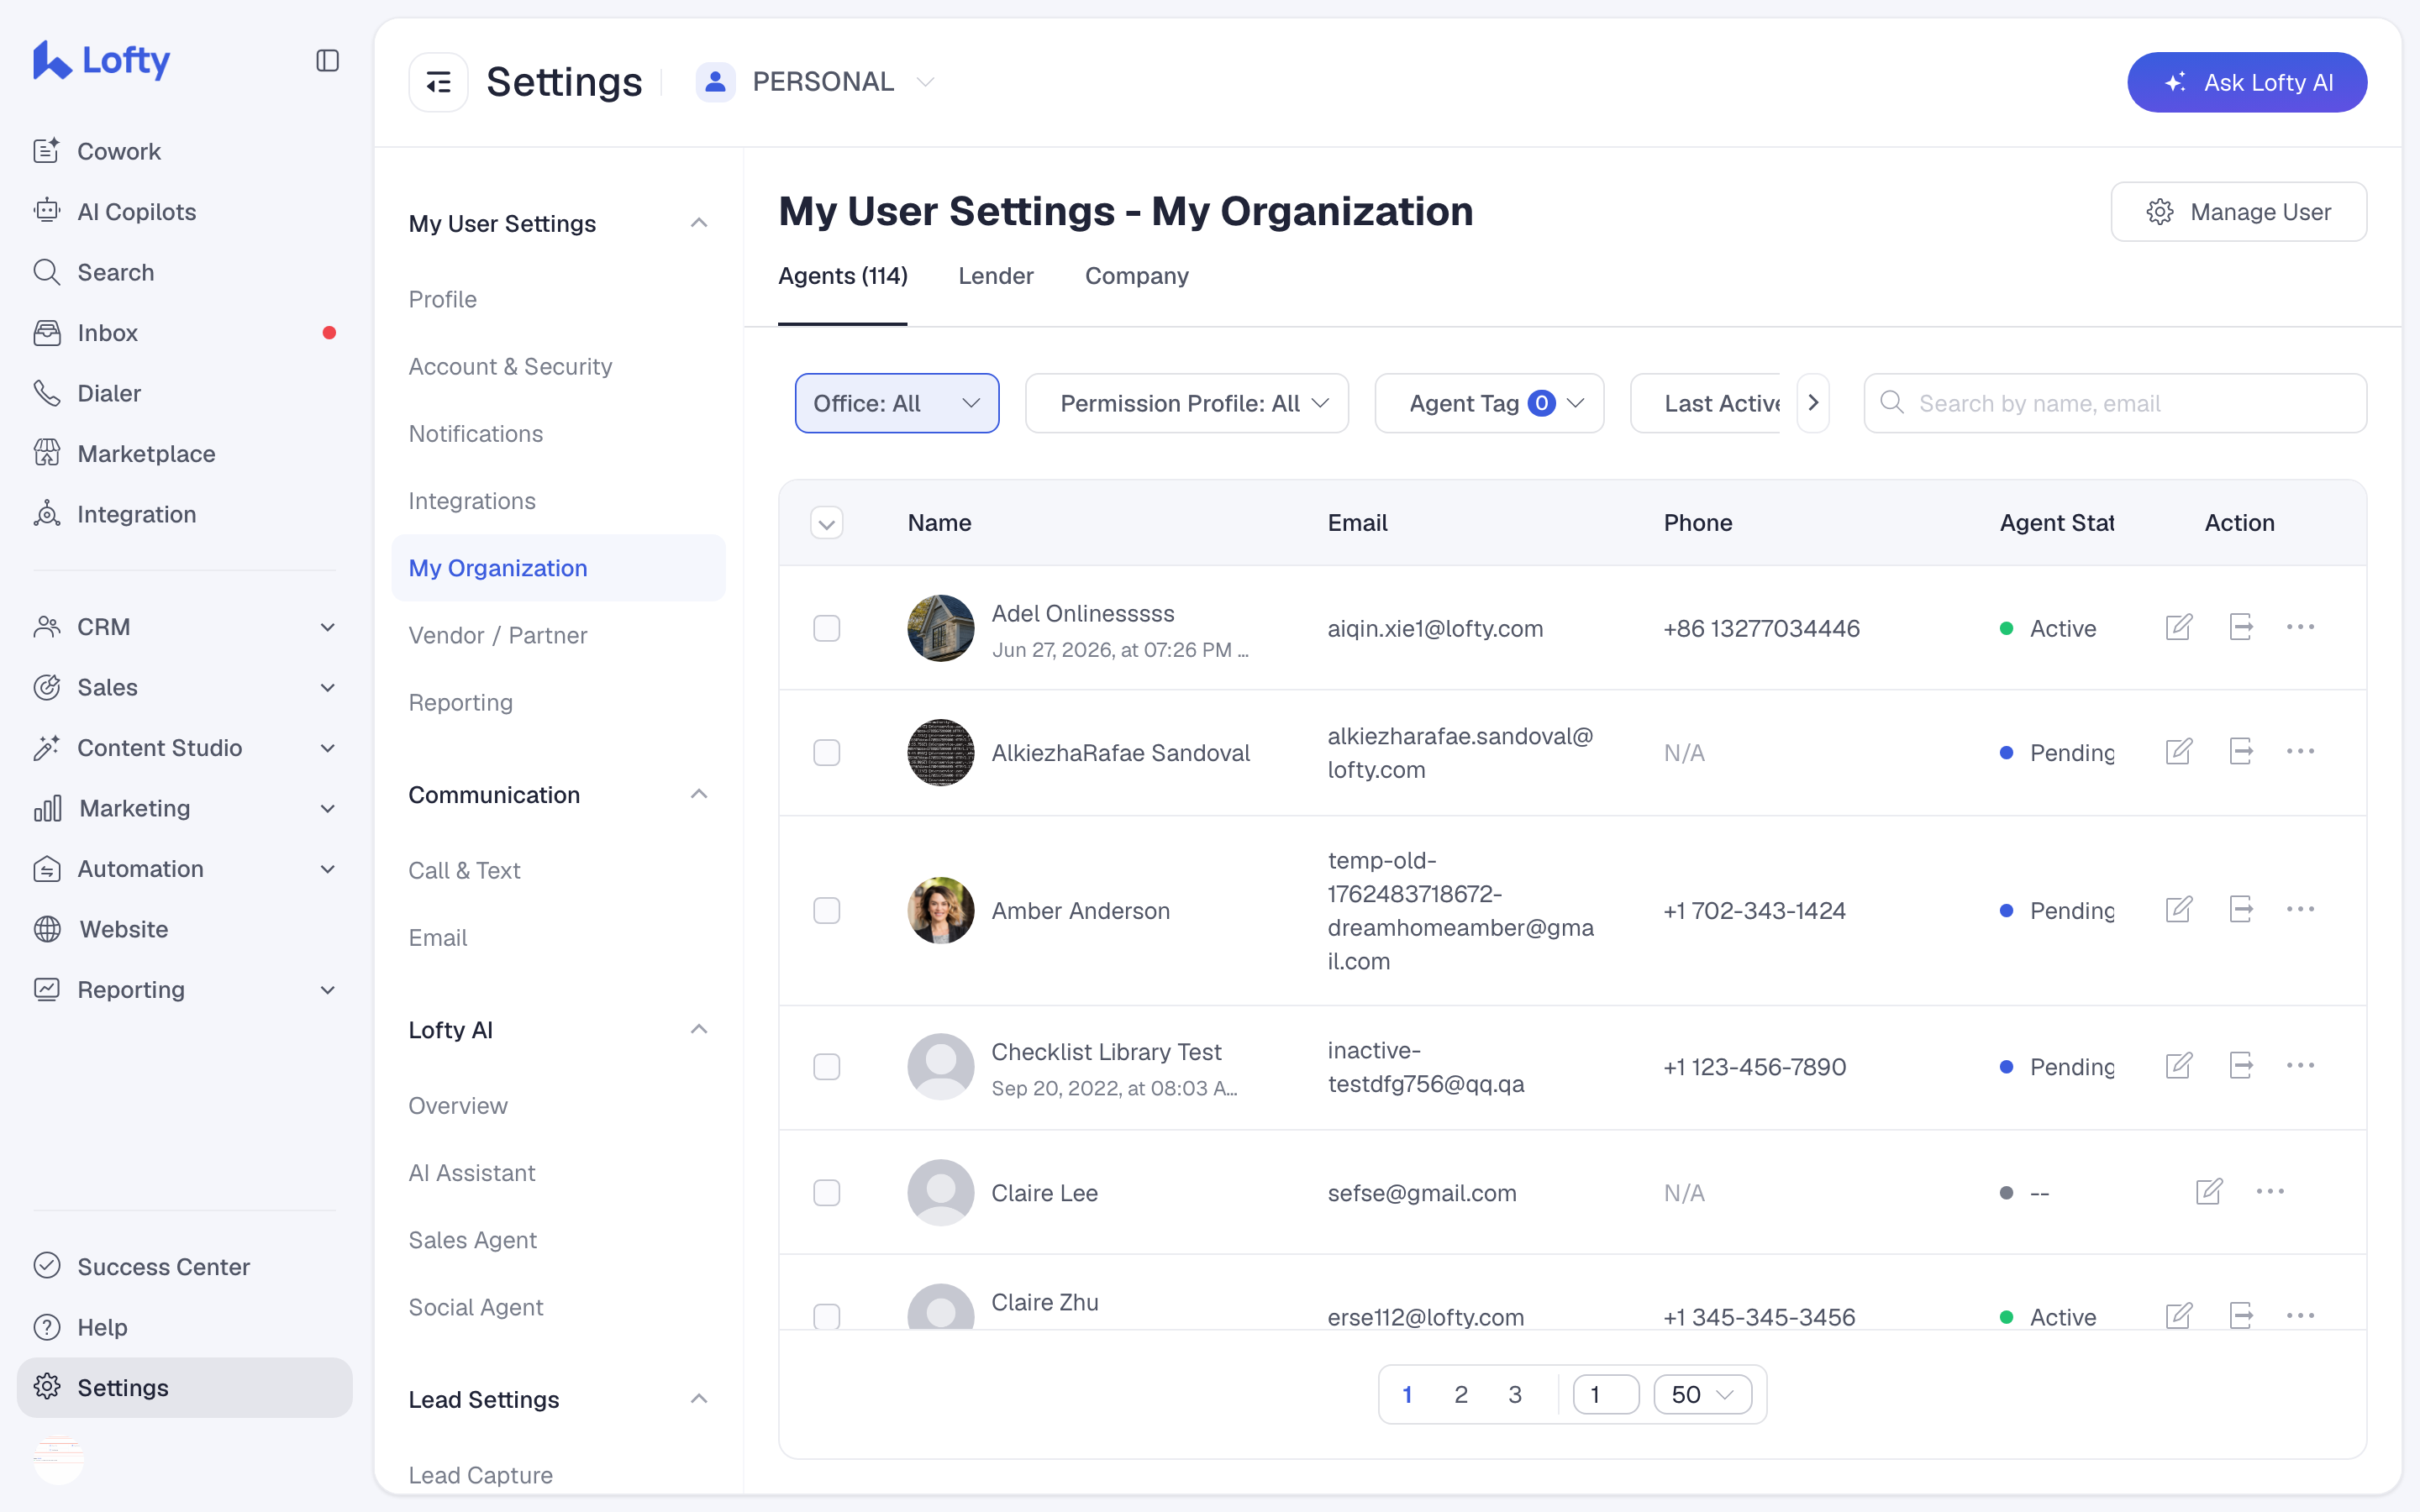Open the select-all dropdown in table header

point(826,523)
